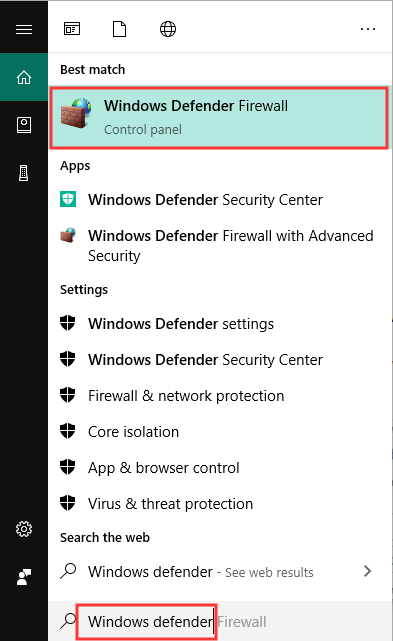This screenshot has height=641, width=393.
Task: Click shield icon beside Virus & threat protection
Action: click(67, 503)
